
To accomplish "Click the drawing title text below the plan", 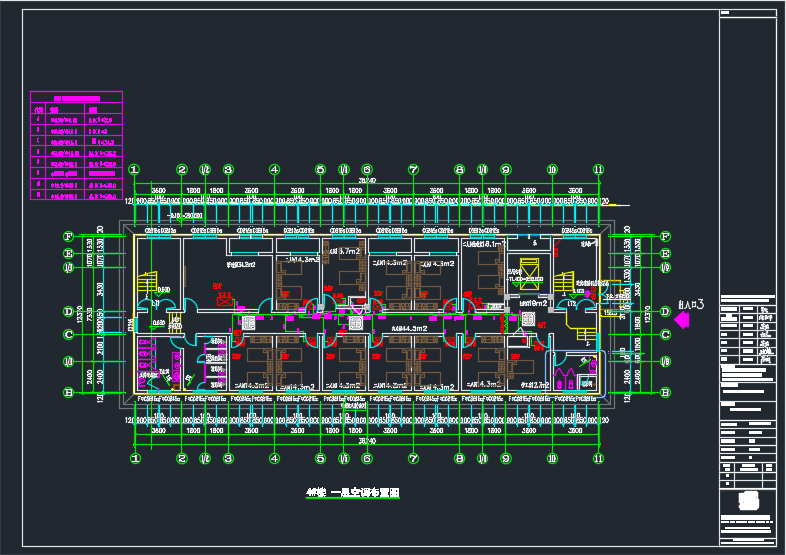I will (353, 493).
